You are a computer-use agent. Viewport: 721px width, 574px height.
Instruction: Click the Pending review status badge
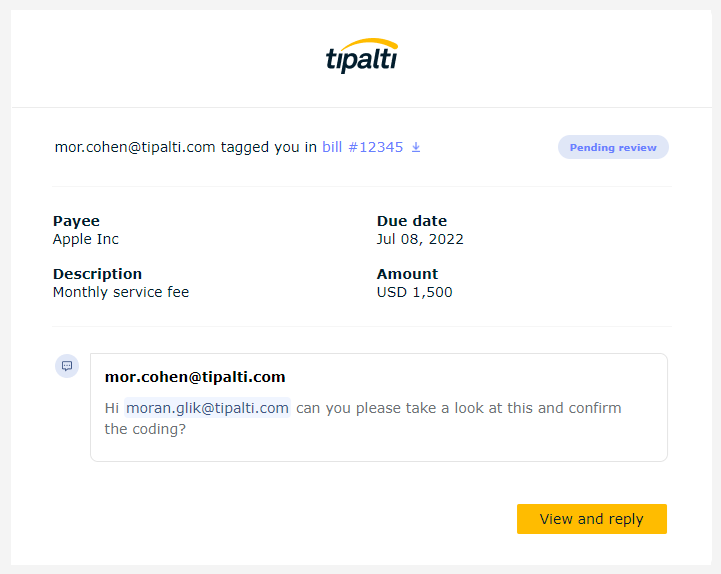(x=613, y=147)
